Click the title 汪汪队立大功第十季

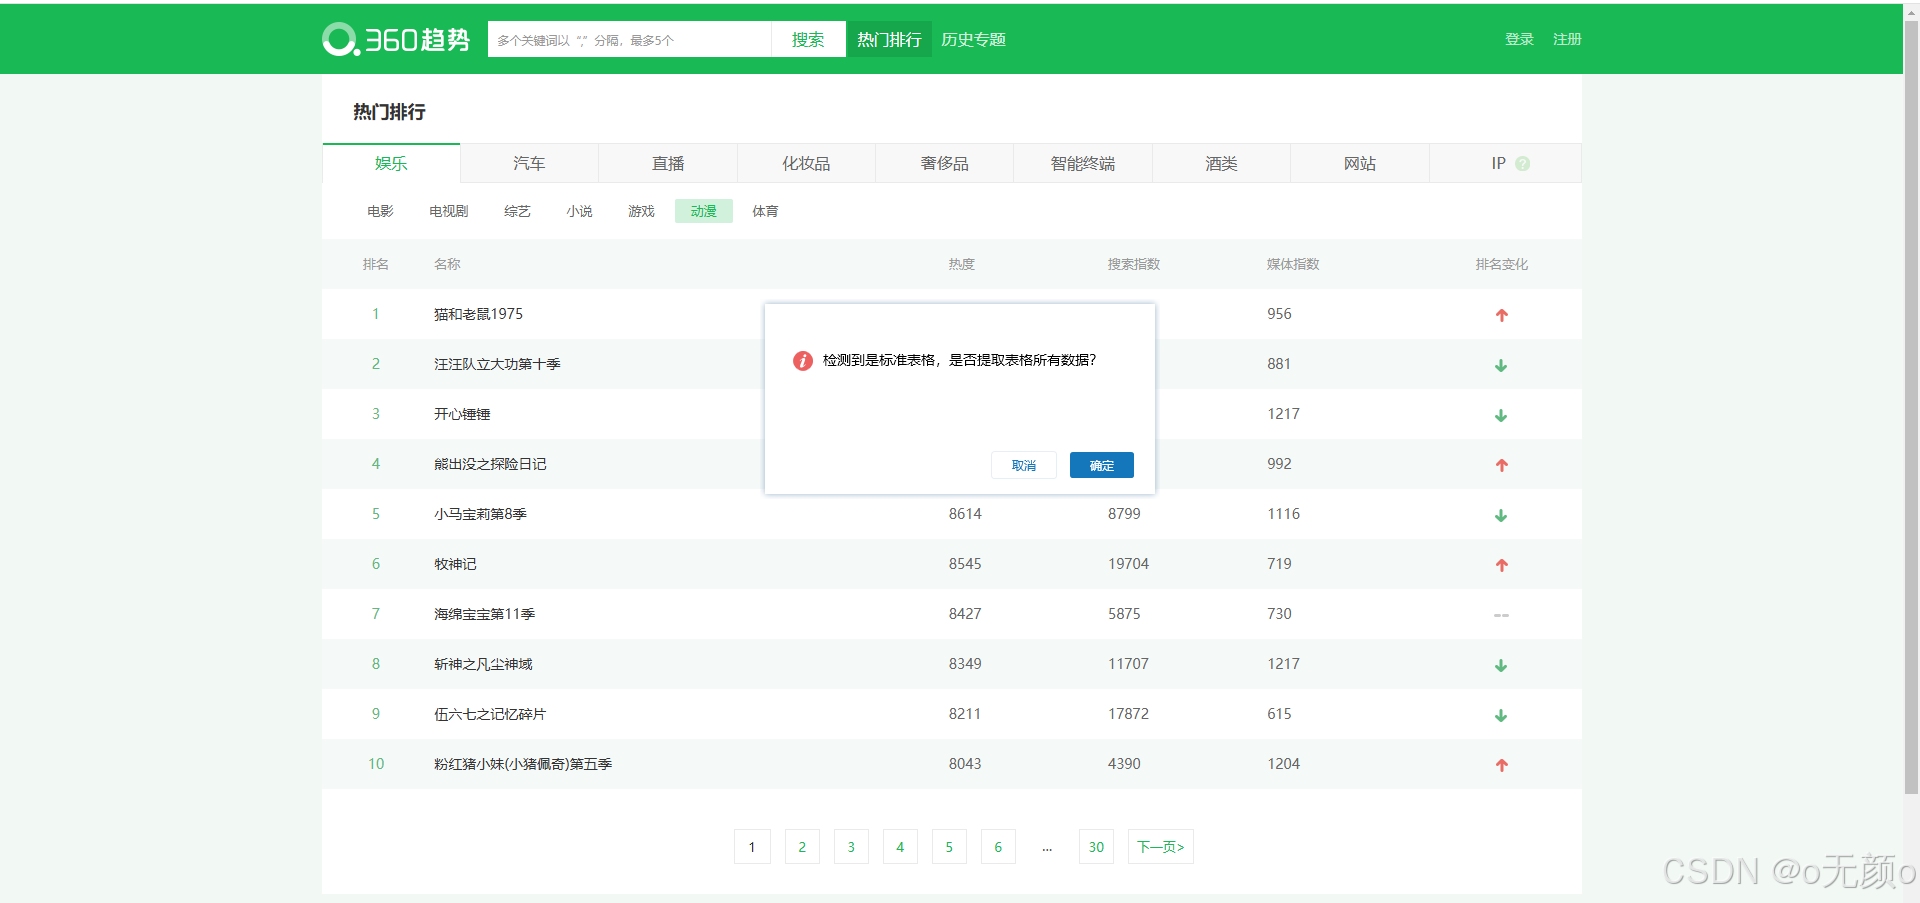[x=497, y=364]
